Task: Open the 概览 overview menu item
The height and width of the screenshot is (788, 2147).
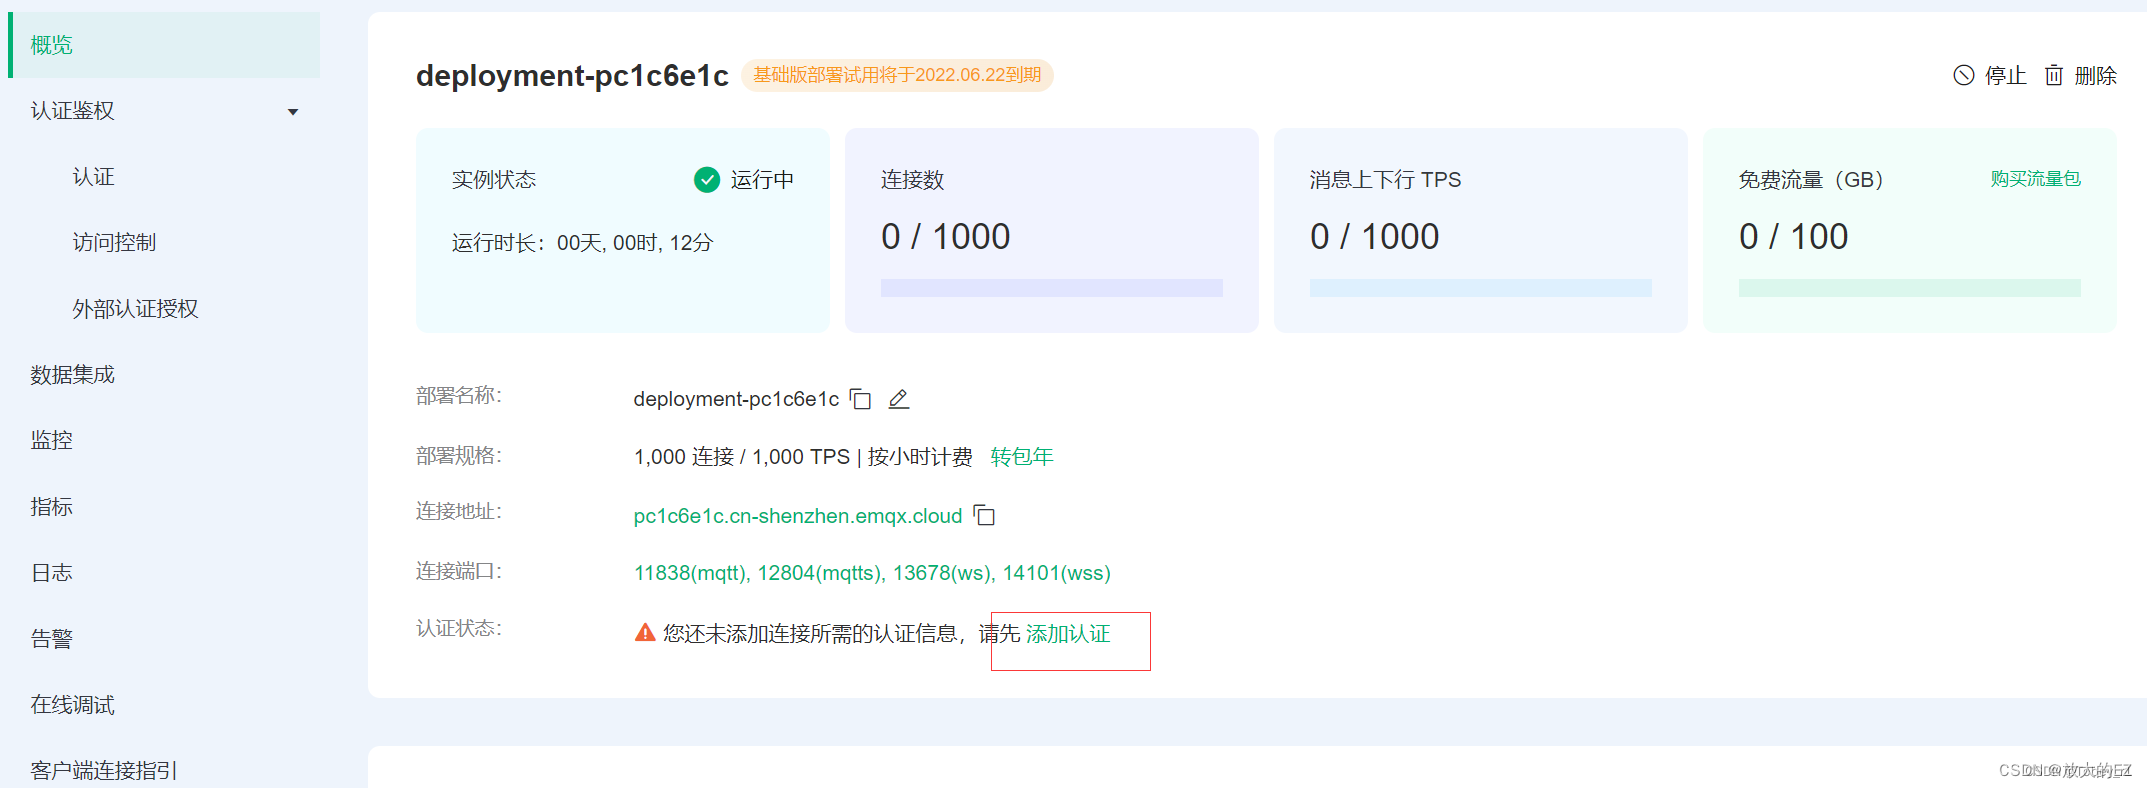Action: click(x=164, y=45)
